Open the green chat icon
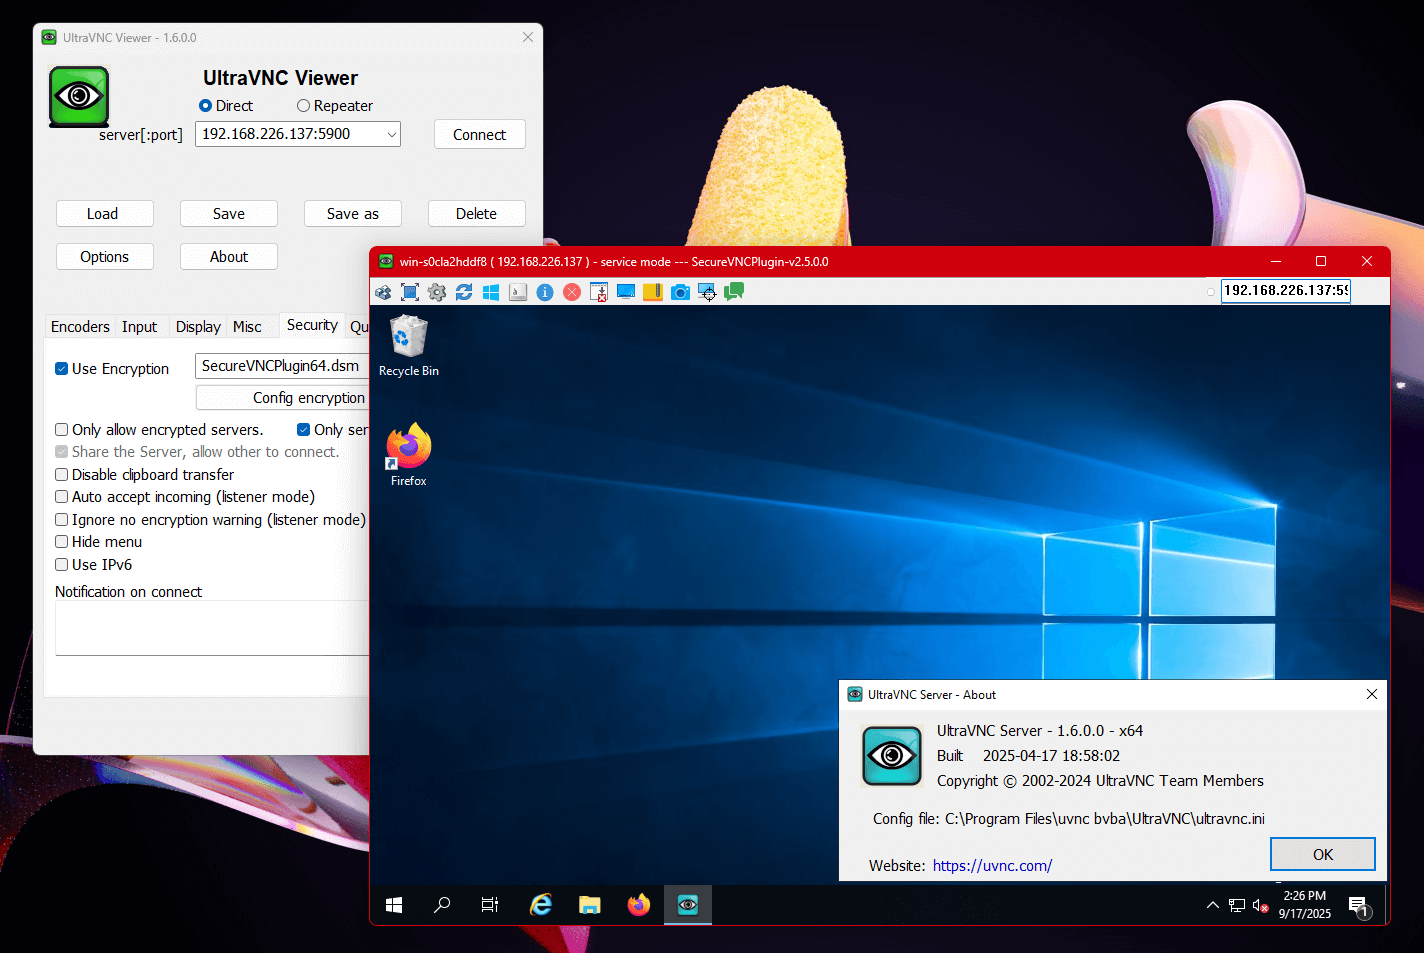This screenshot has width=1424, height=953. pos(734,292)
